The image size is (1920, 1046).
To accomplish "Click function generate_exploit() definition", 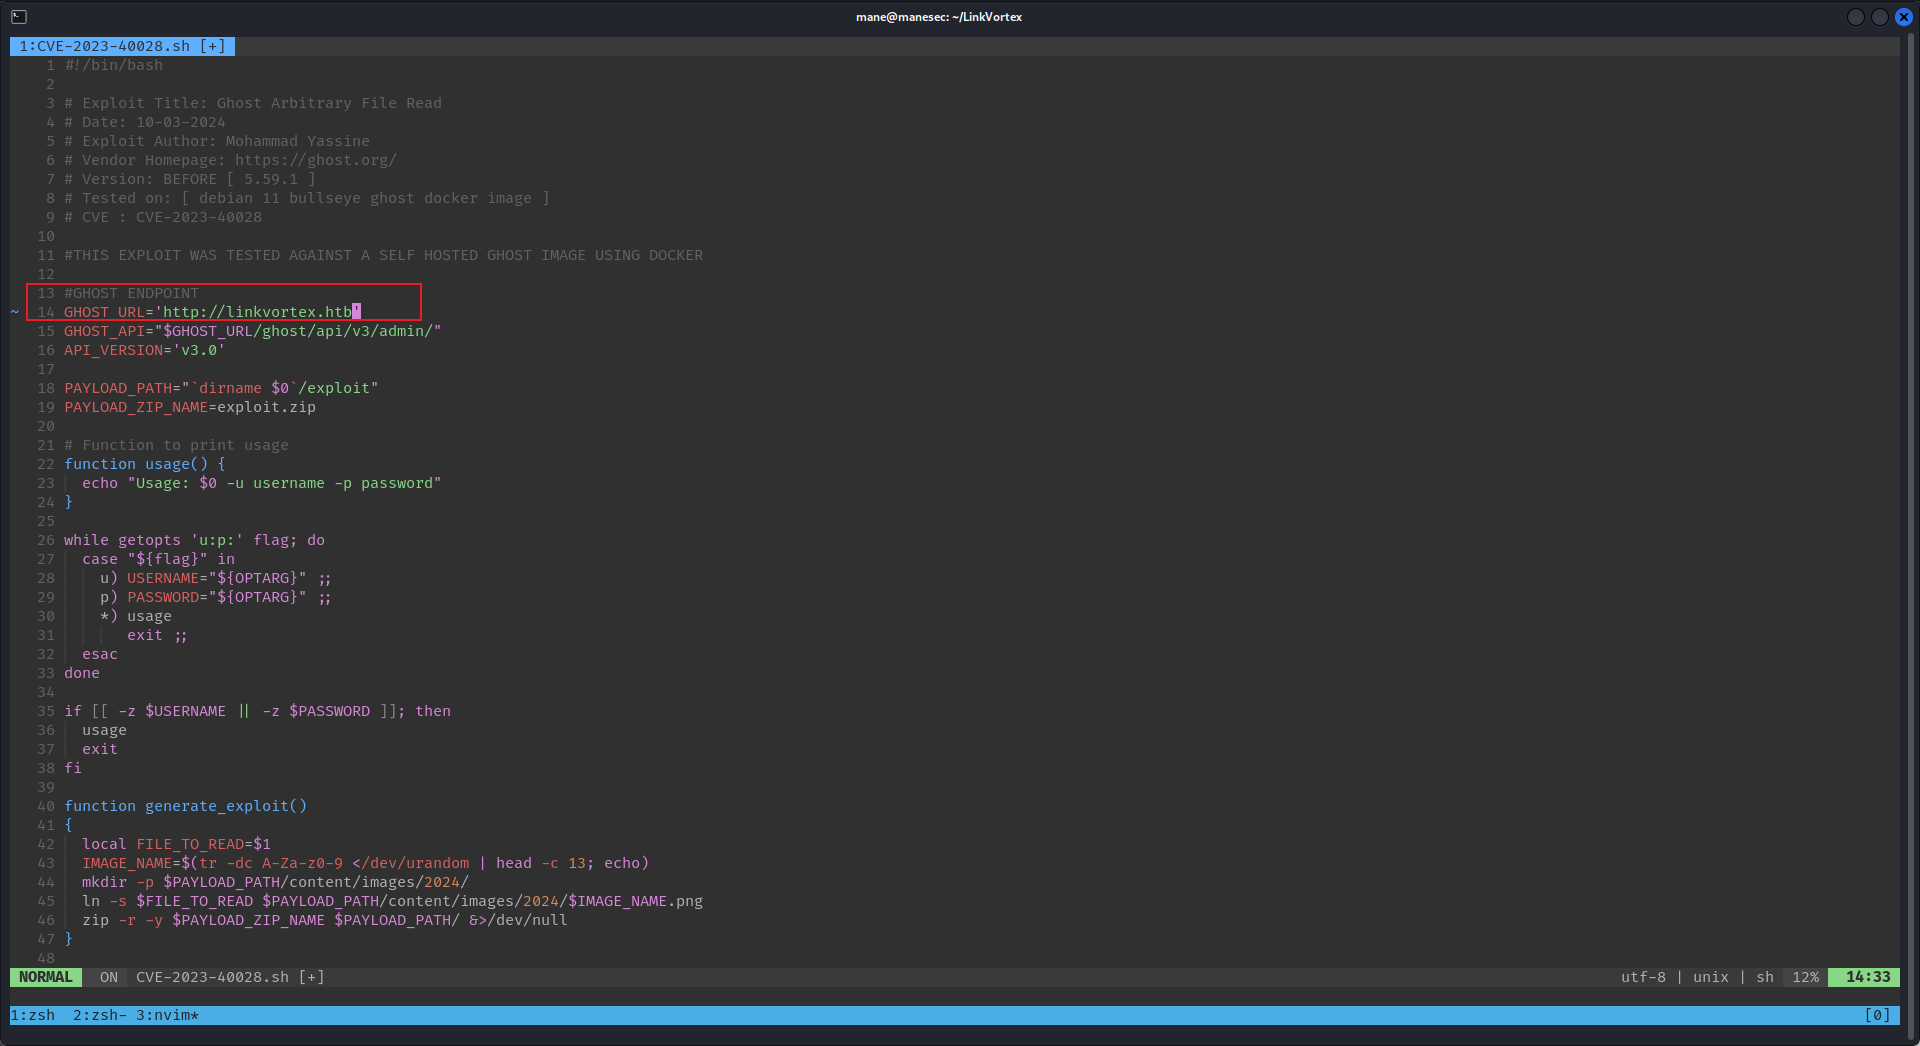I will click(x=186, y=806).
